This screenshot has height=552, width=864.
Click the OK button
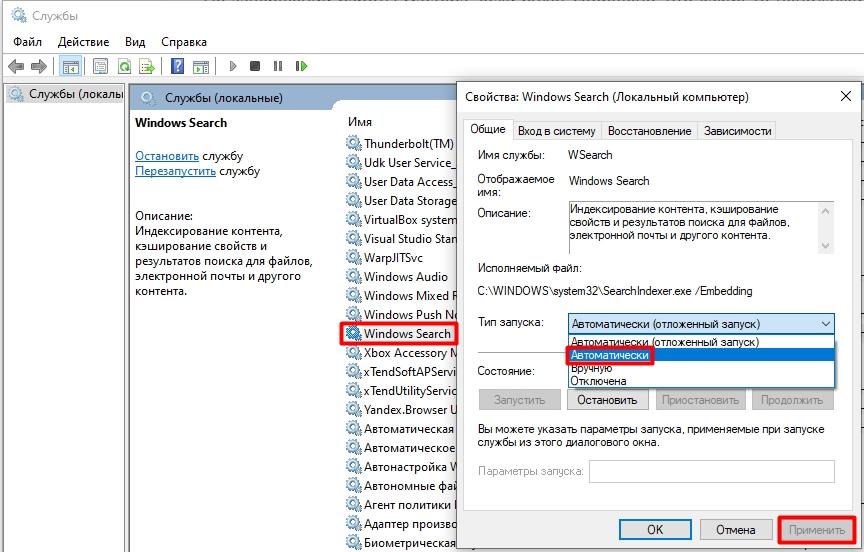tap(655, 529)
